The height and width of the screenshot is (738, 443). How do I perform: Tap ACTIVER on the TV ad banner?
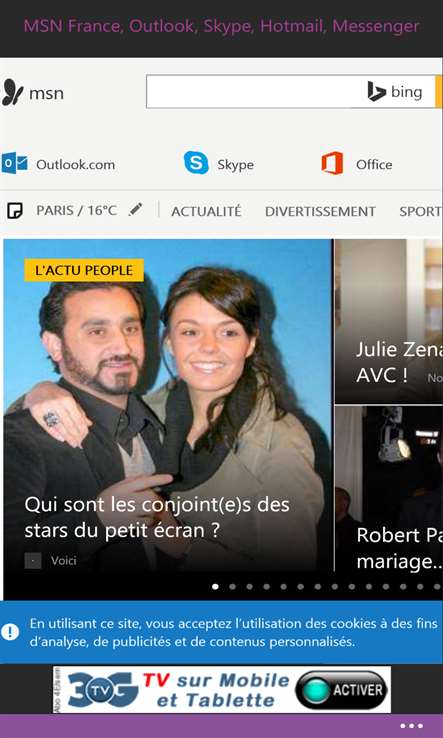[342, 690]
